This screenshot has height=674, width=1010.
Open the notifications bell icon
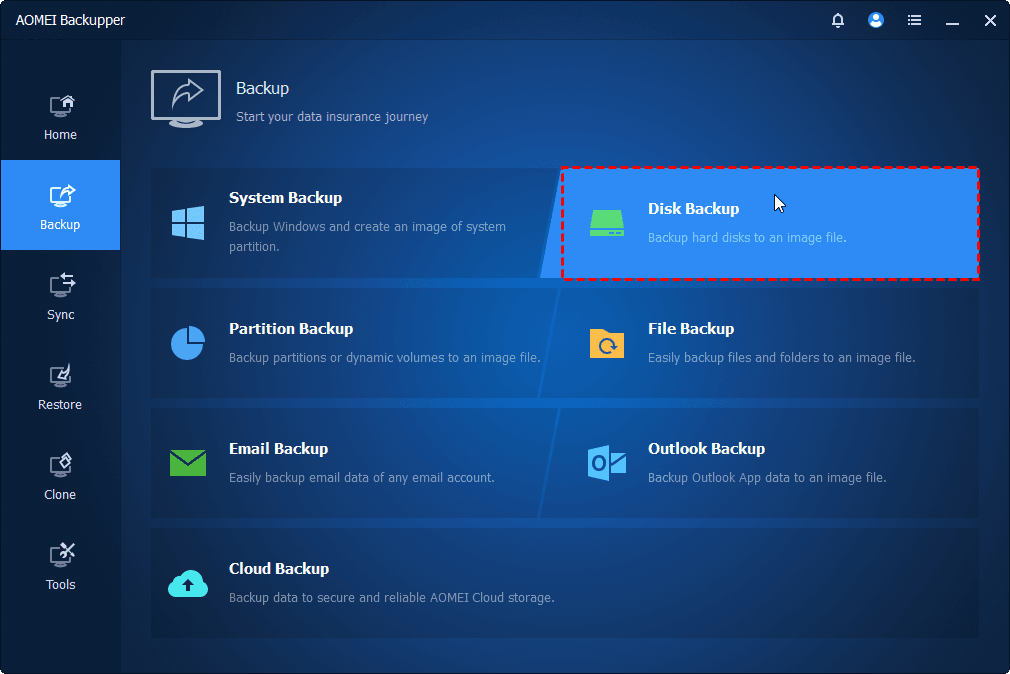pos(837,21)
